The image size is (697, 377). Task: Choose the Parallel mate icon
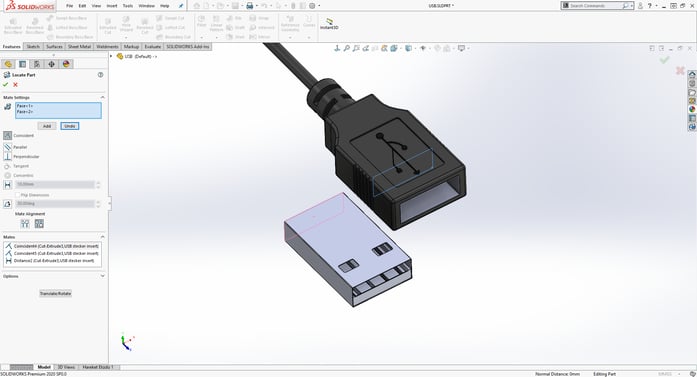tap(8, 147)
